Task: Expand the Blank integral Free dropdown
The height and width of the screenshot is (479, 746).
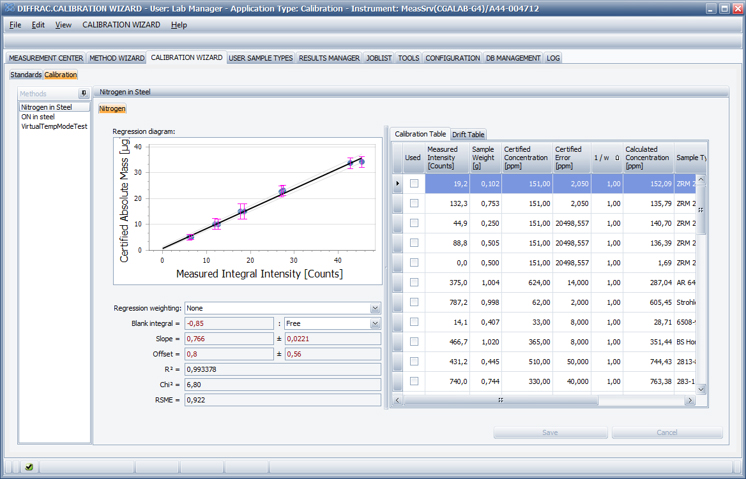Action: tap(375, 324)
